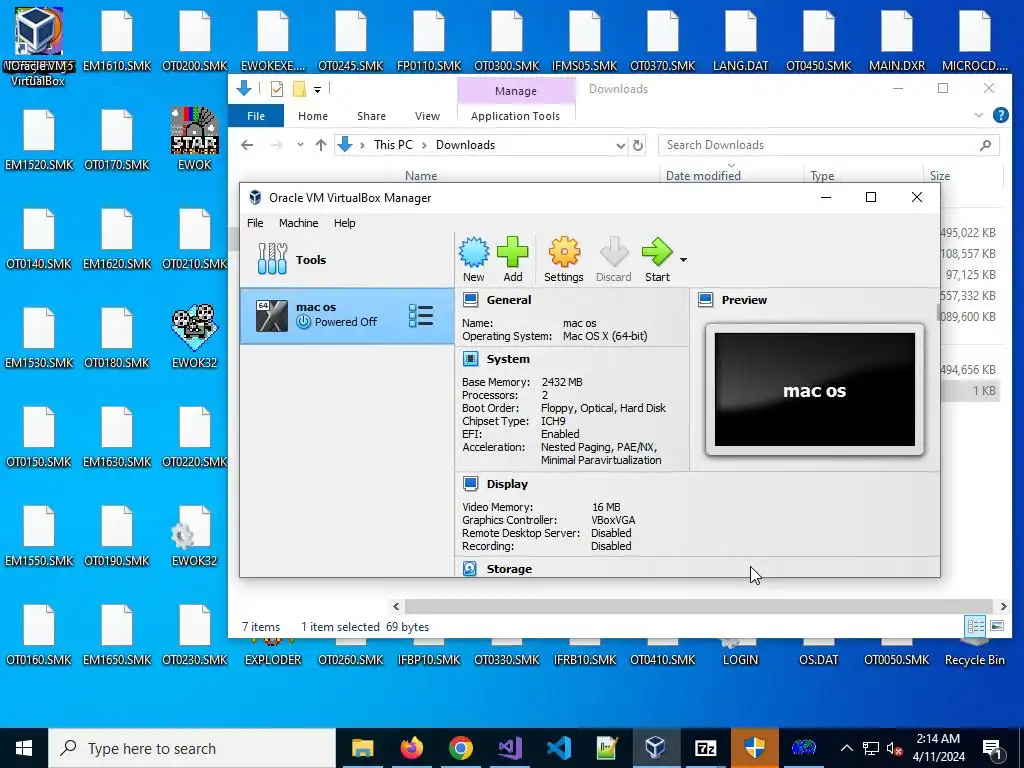
Task: Click the Storage section header
Action: coord(509,569)
